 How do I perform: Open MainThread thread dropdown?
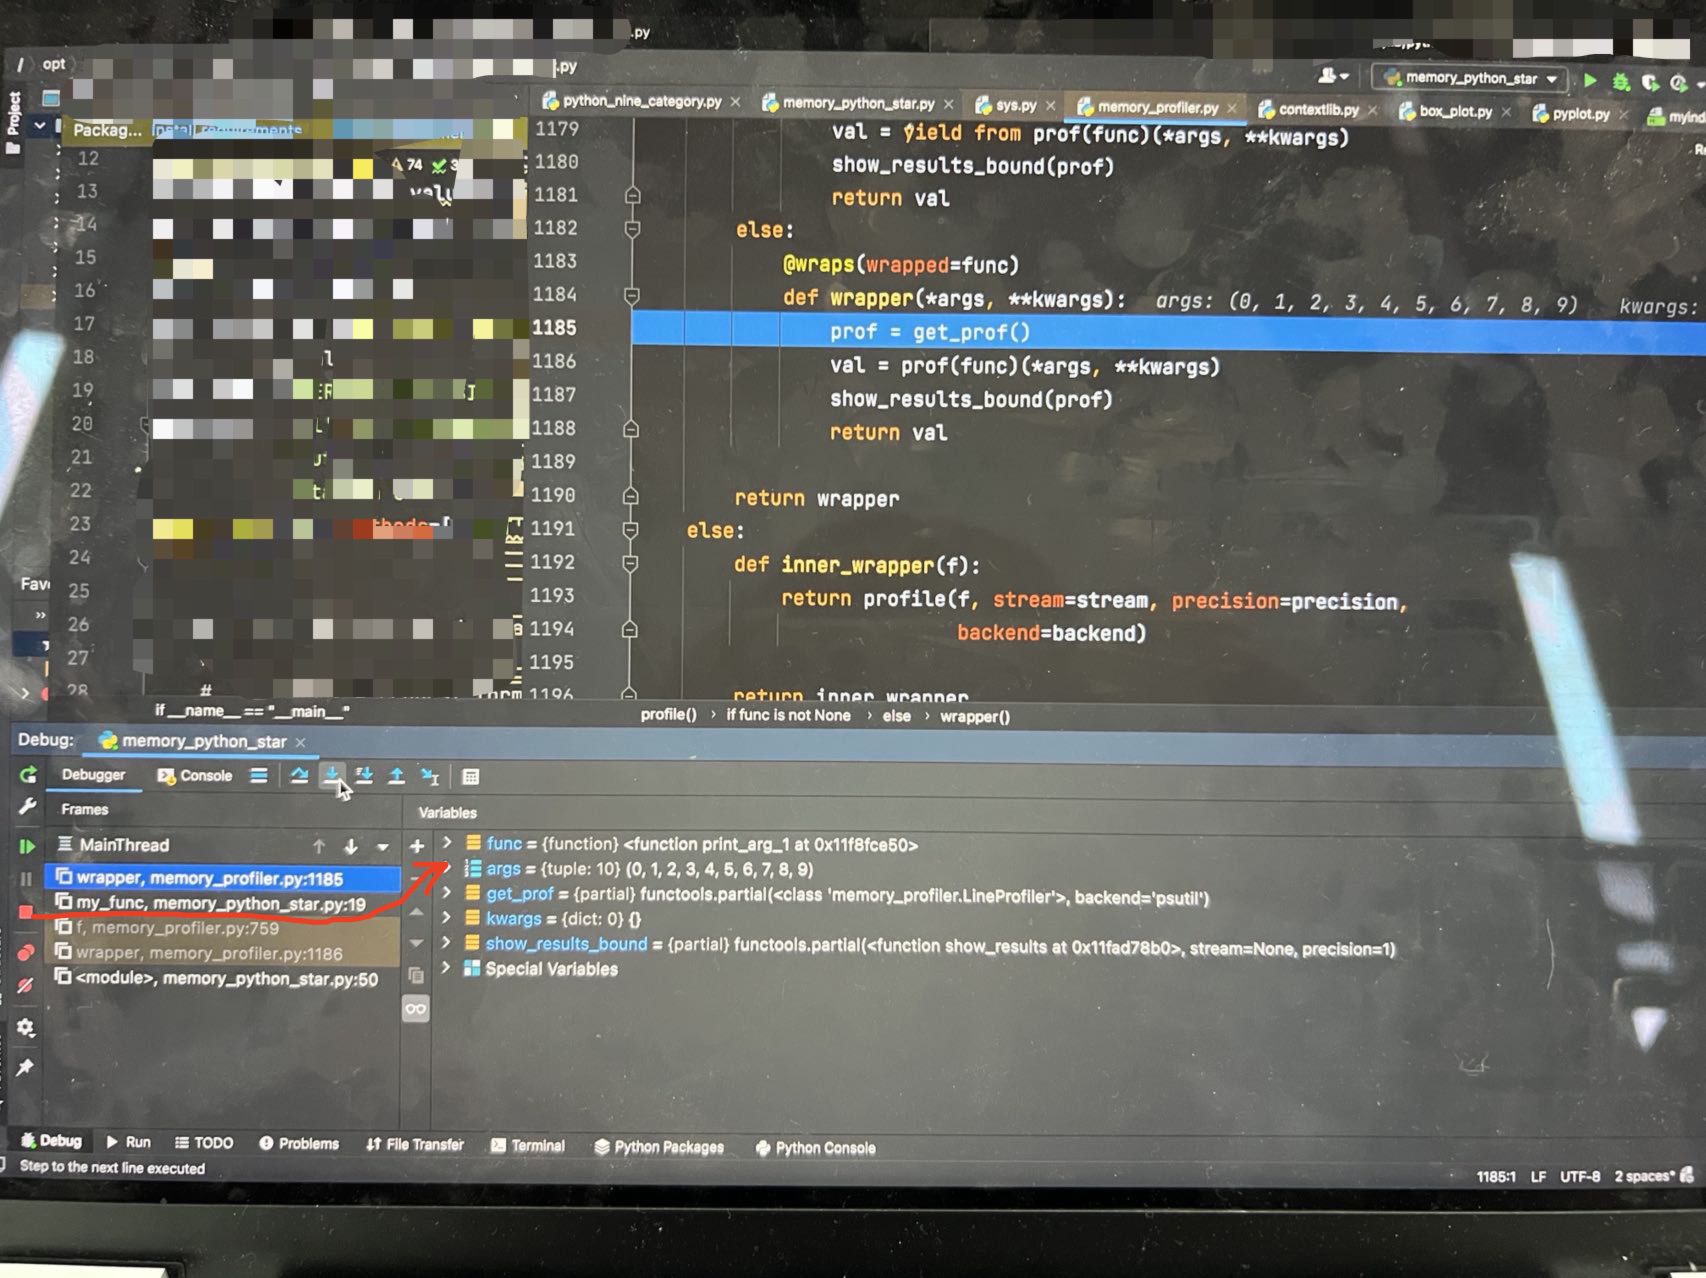pos(383,847)
